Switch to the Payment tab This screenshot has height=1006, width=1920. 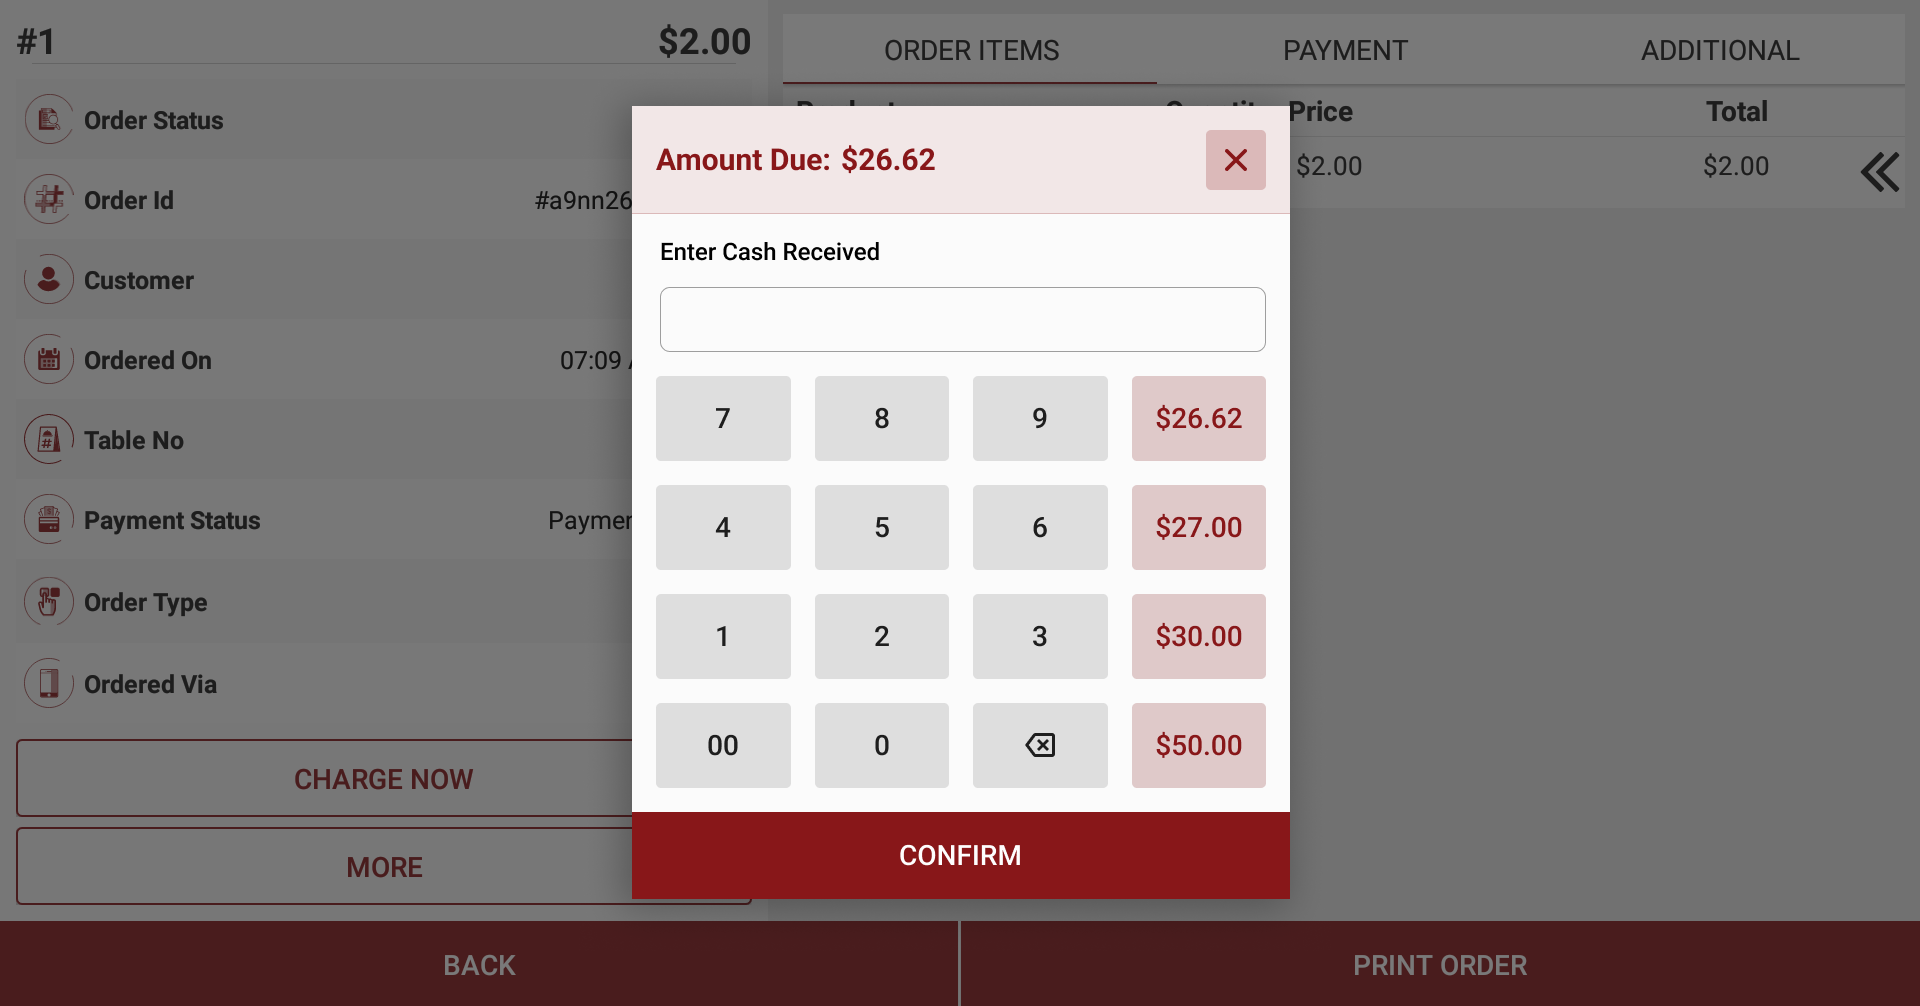[1345, 50]
